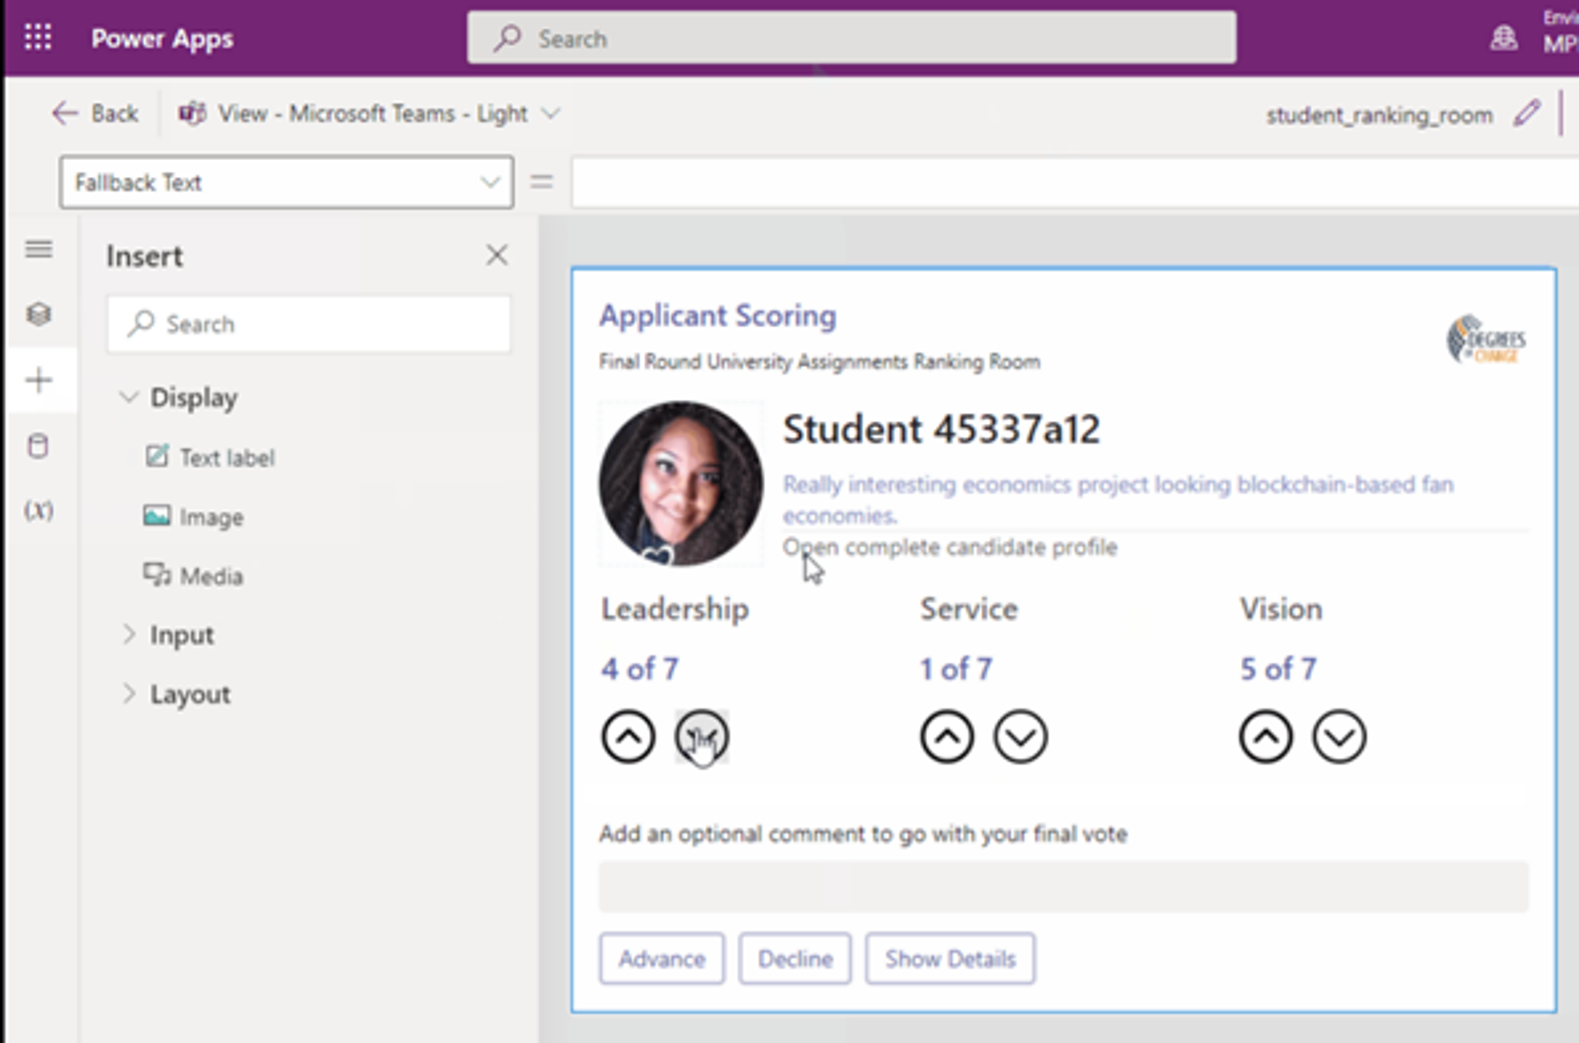This screenshot has height=1043, width=1579.
Task: Close the Insert panel
Action: 497,256
